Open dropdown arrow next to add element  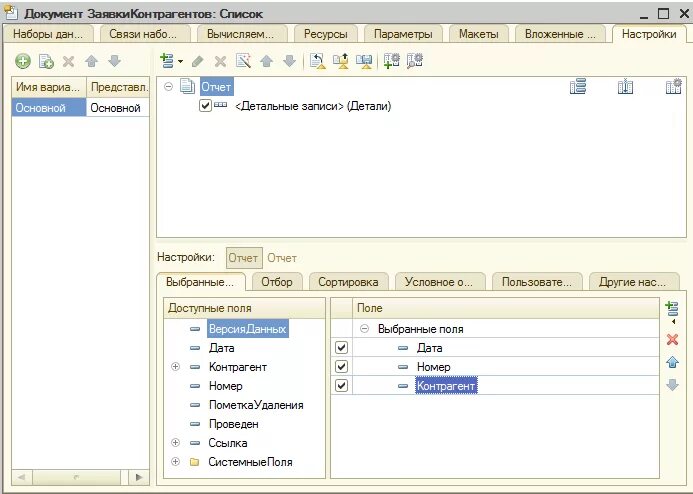(x=180, y=61)
